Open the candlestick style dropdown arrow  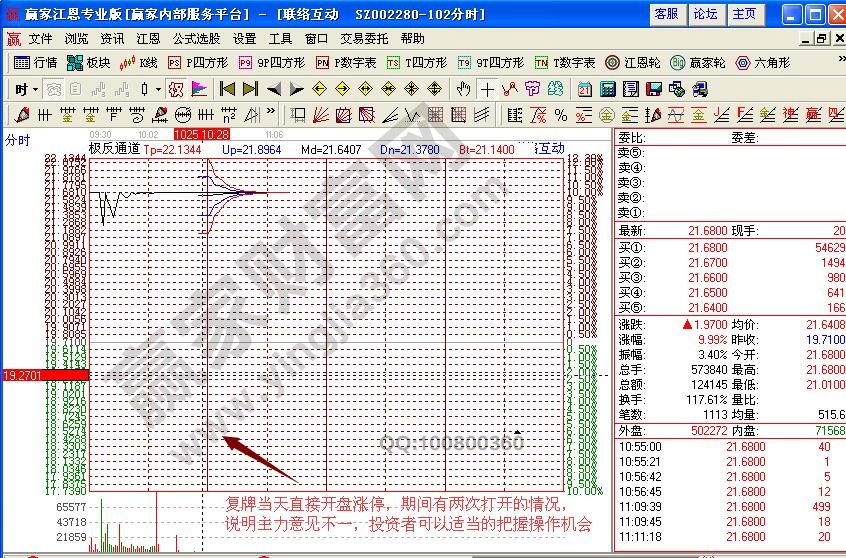coord(158,89)
